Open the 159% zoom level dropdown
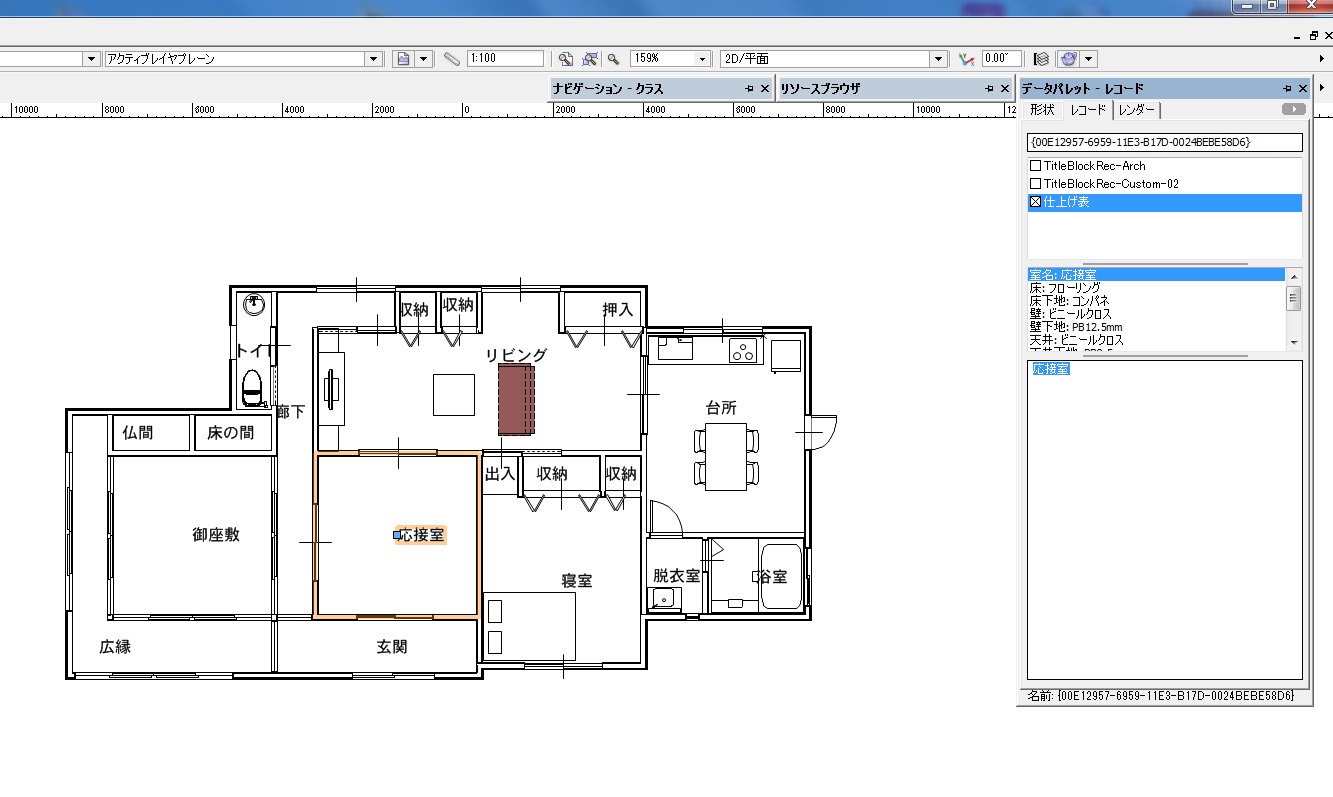This screenshot has height=797, width=1333. 702,59
